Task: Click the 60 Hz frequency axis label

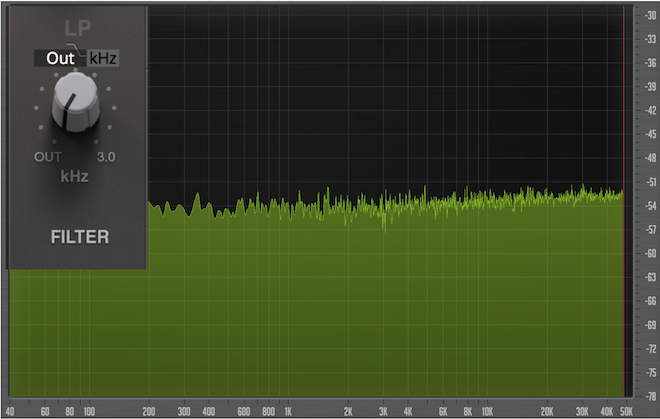Action: click(45, 411)
